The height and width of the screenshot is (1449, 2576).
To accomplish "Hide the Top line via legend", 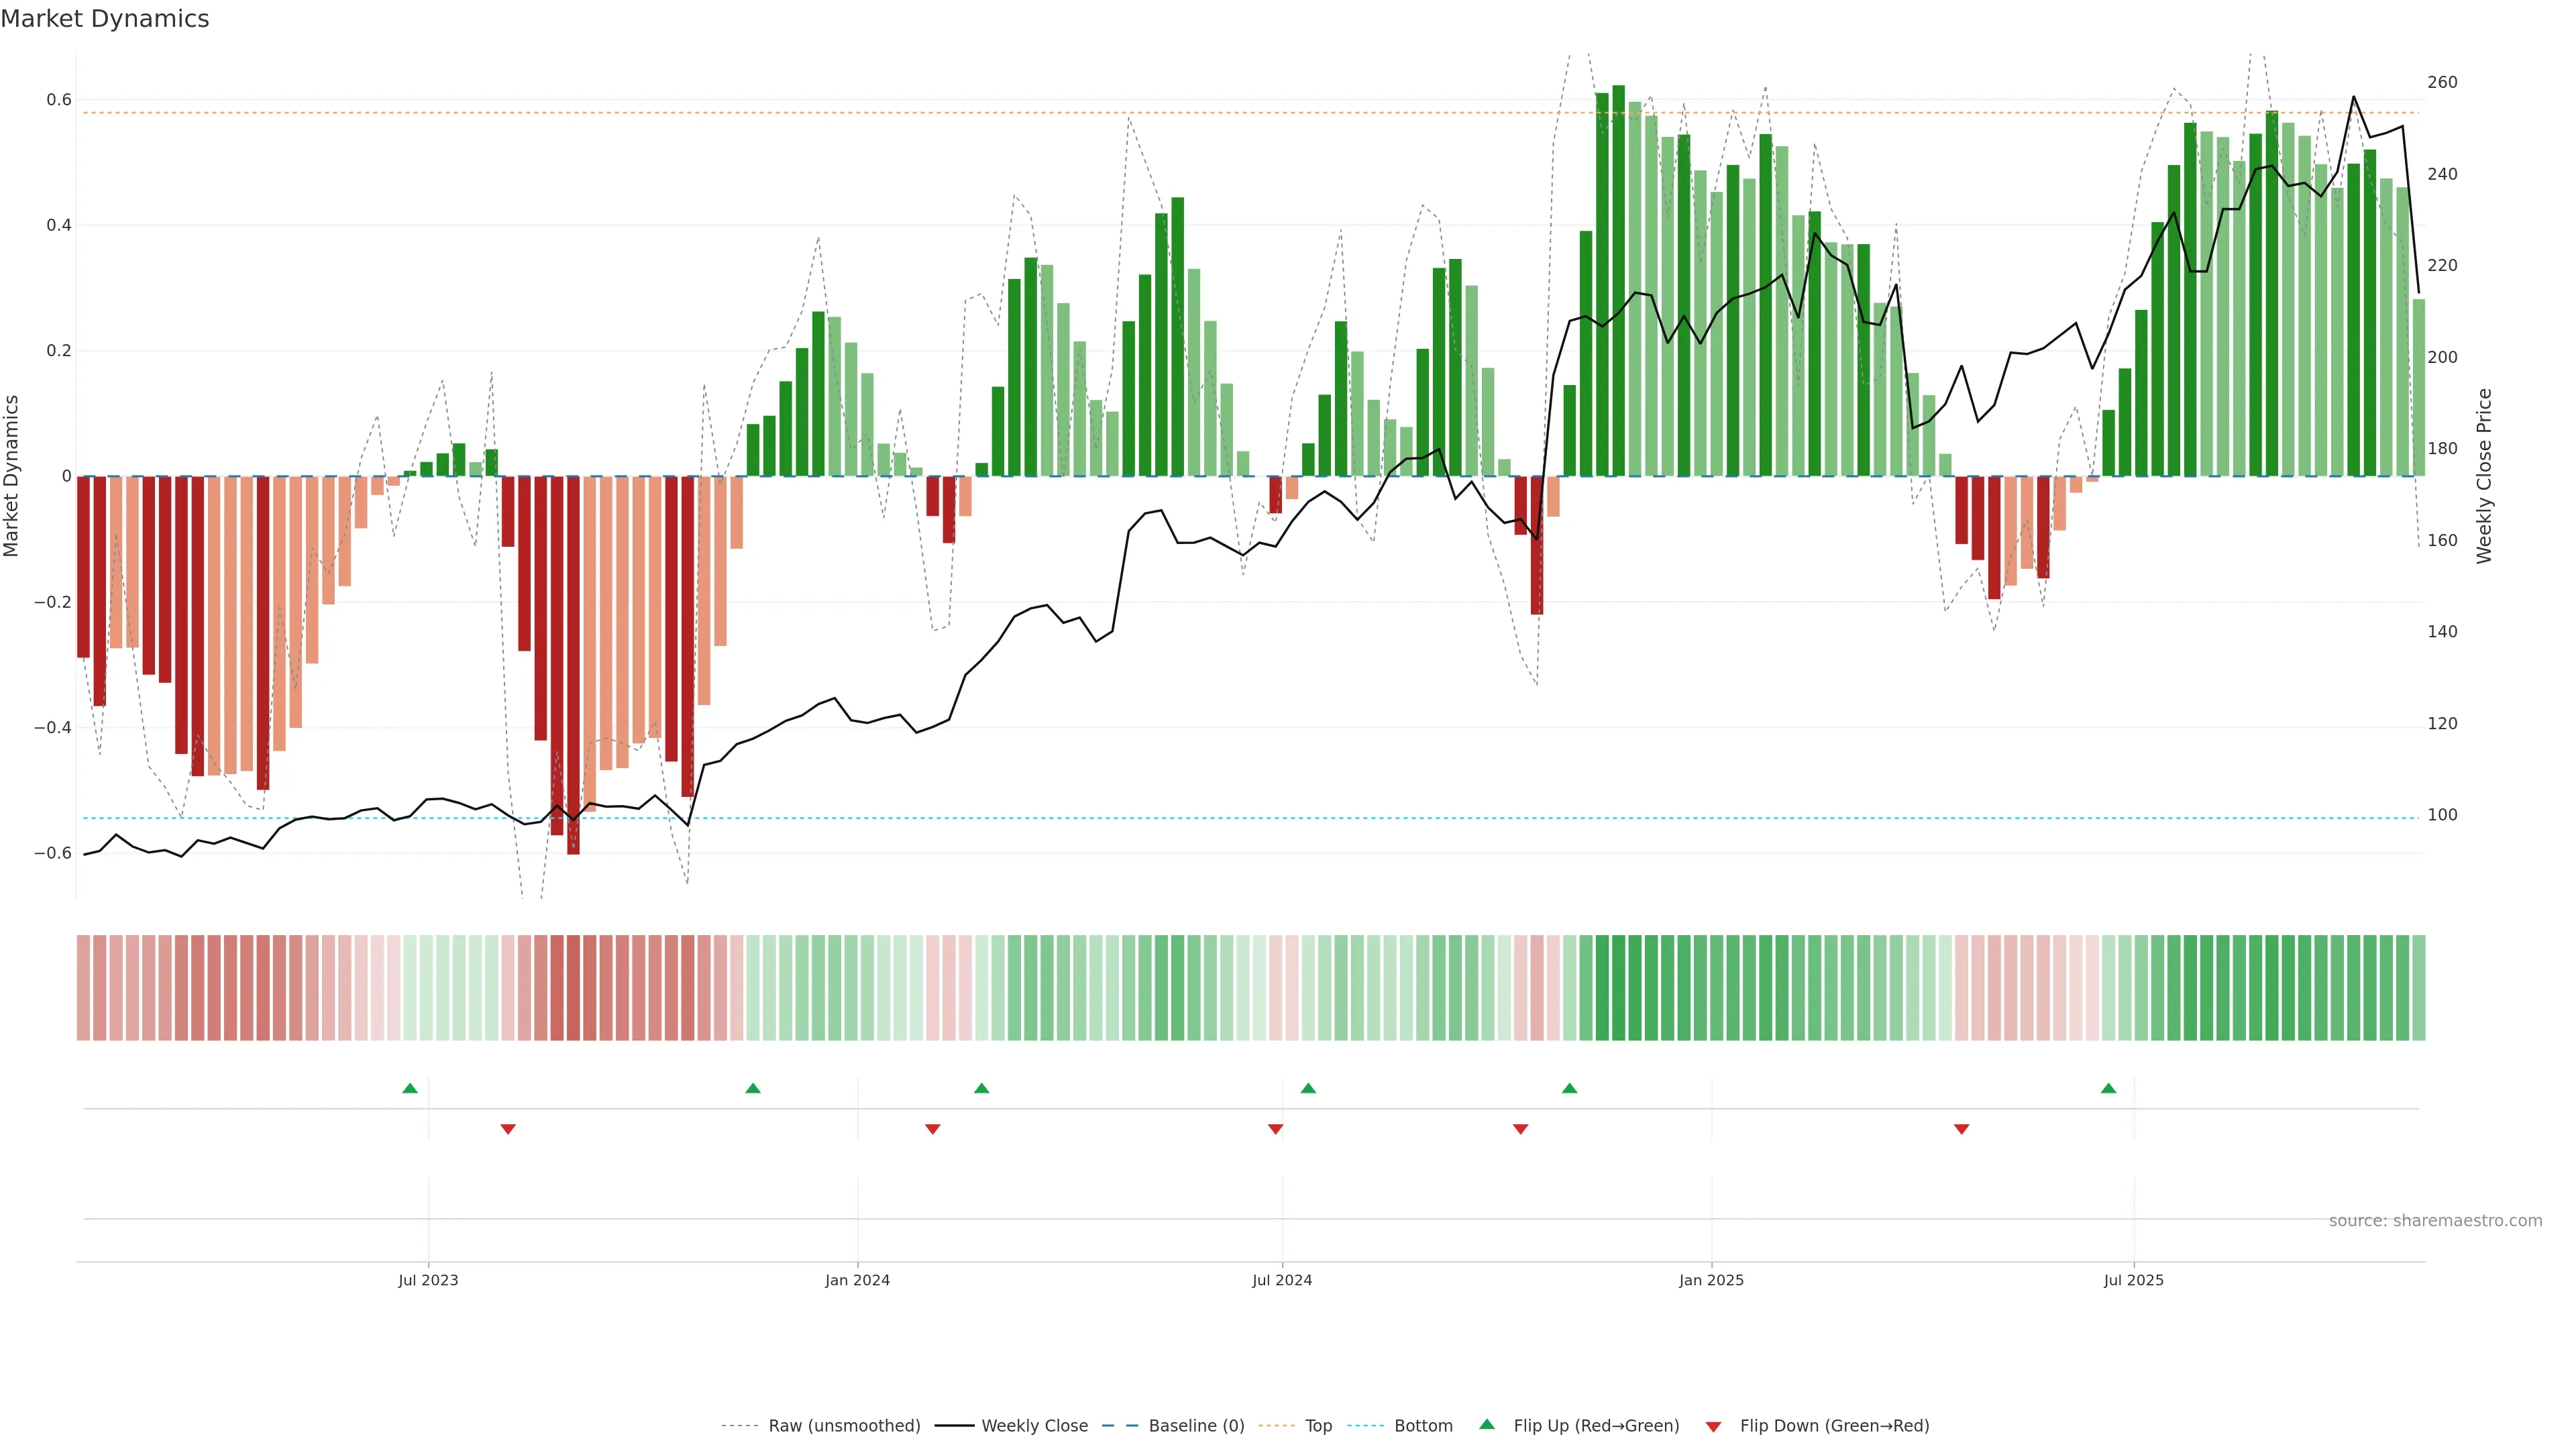I will 1318,1426.
